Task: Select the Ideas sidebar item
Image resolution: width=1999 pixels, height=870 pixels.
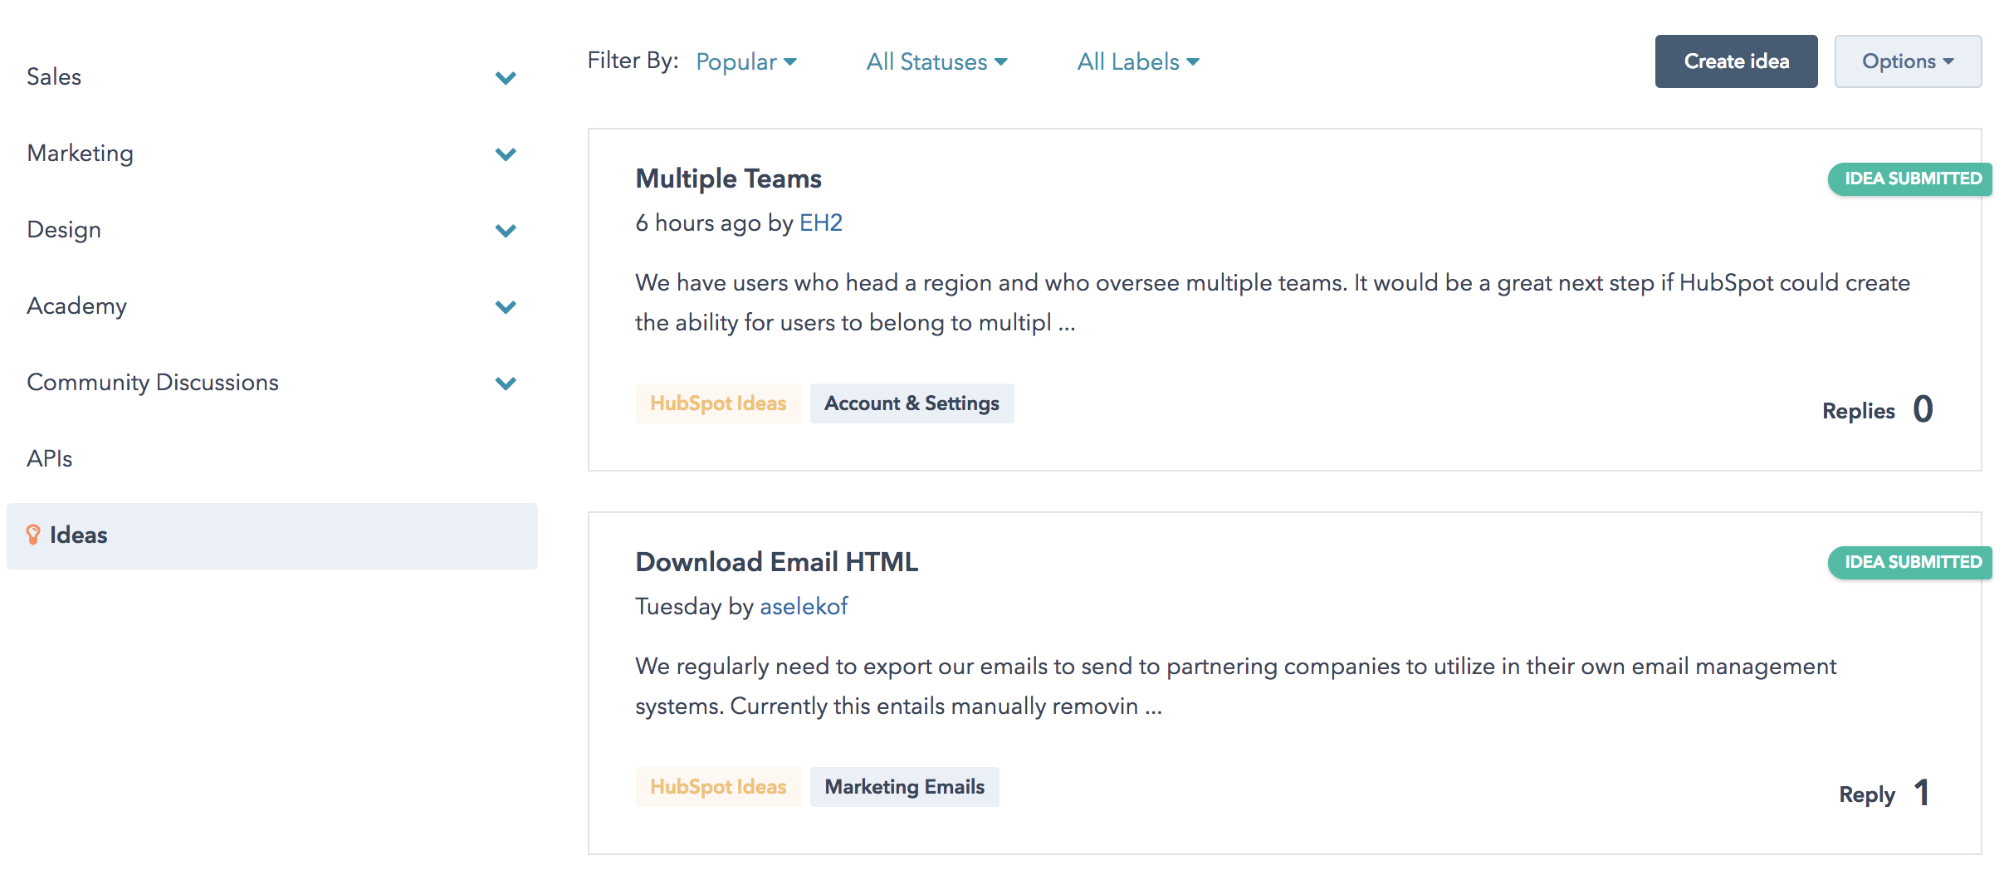Action: click(x=79, y=535)
